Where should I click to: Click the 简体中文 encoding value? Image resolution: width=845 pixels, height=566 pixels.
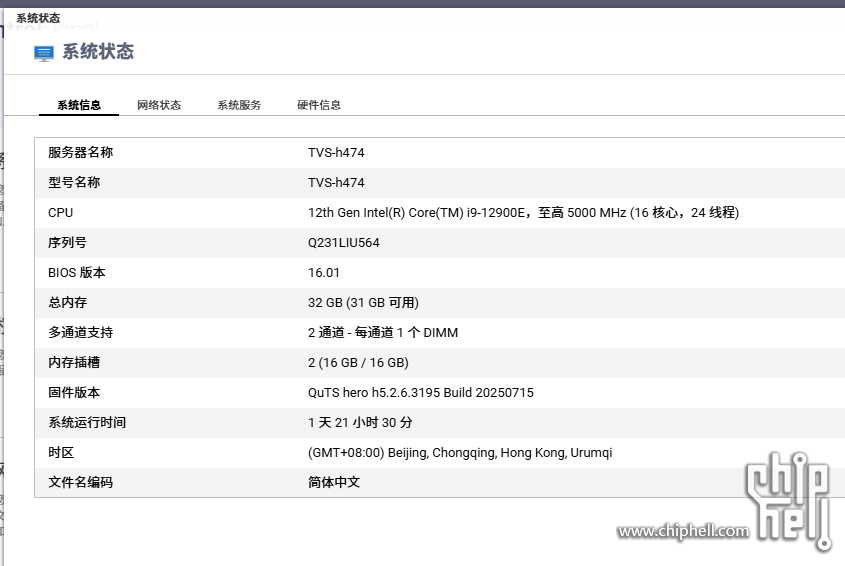pos(334,482)
